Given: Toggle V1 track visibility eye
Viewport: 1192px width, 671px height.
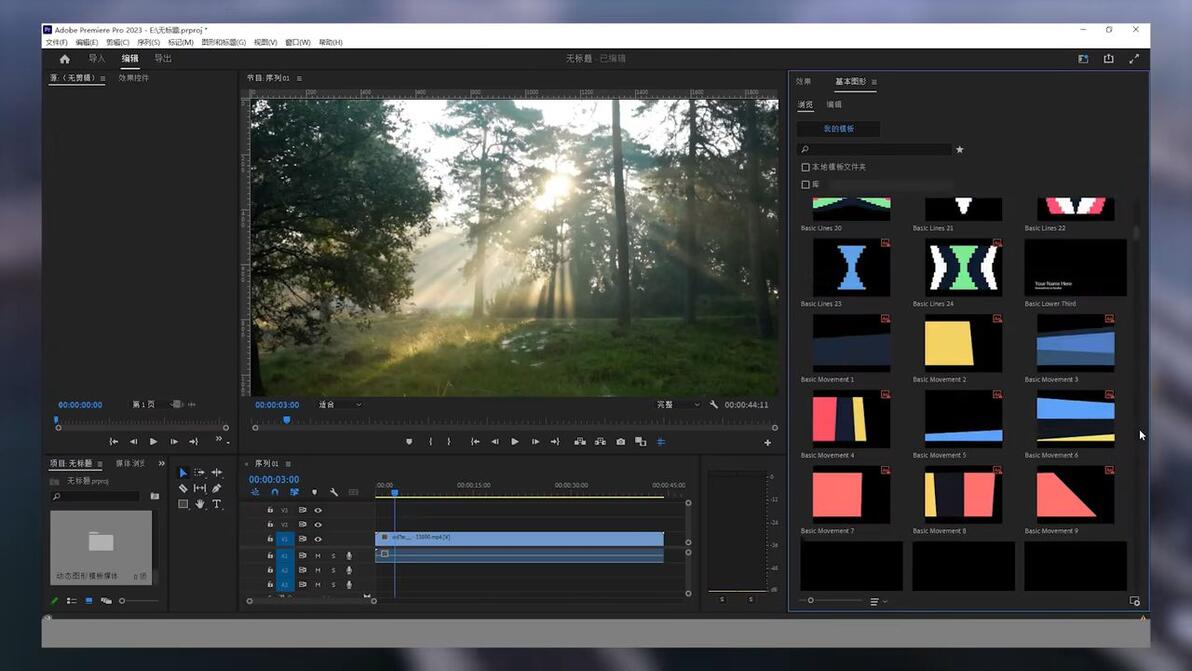Looking at the screenshot, I should point(318,539).
